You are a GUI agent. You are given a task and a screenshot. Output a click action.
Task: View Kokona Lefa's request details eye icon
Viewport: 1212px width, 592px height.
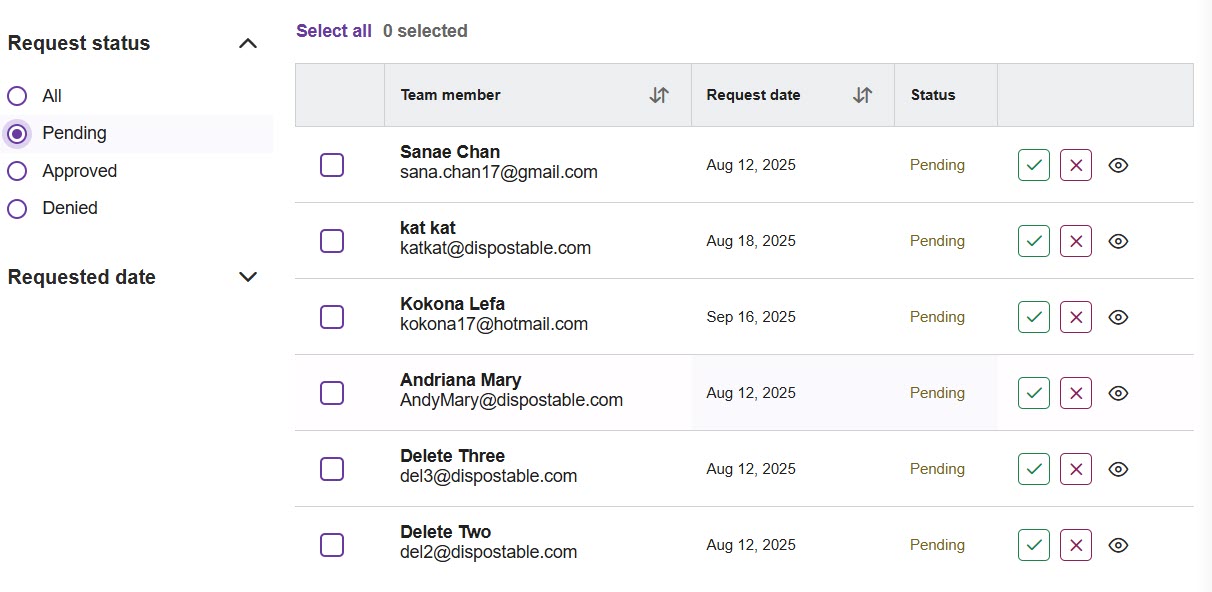pyautogui.click(x=1119, y=317)
